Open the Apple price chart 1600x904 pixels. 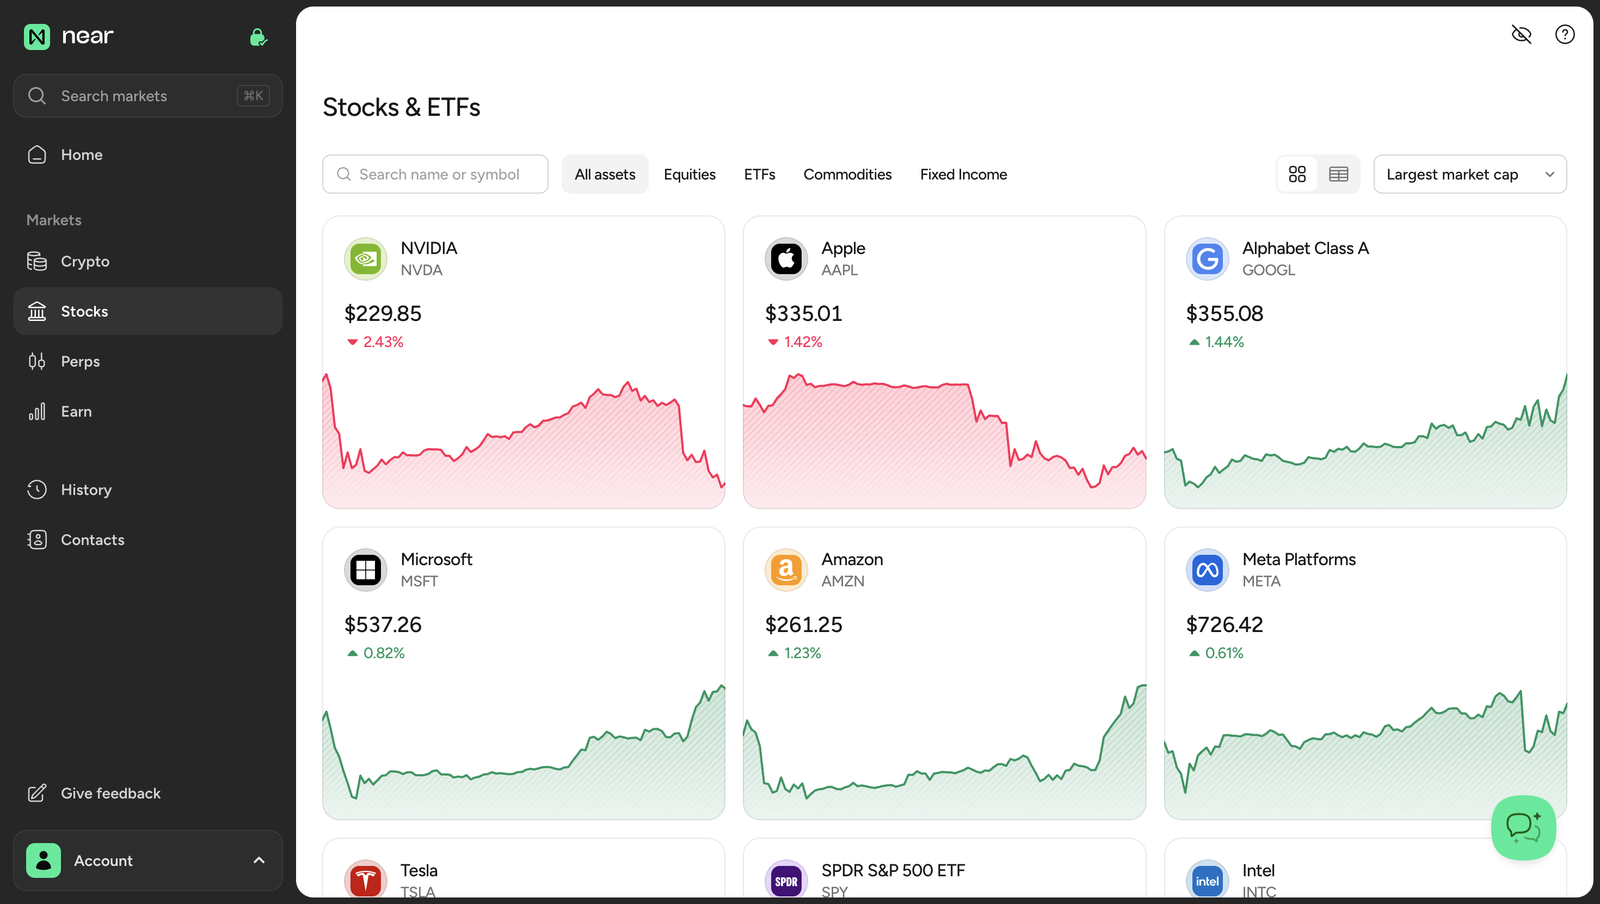click(945, 440)
